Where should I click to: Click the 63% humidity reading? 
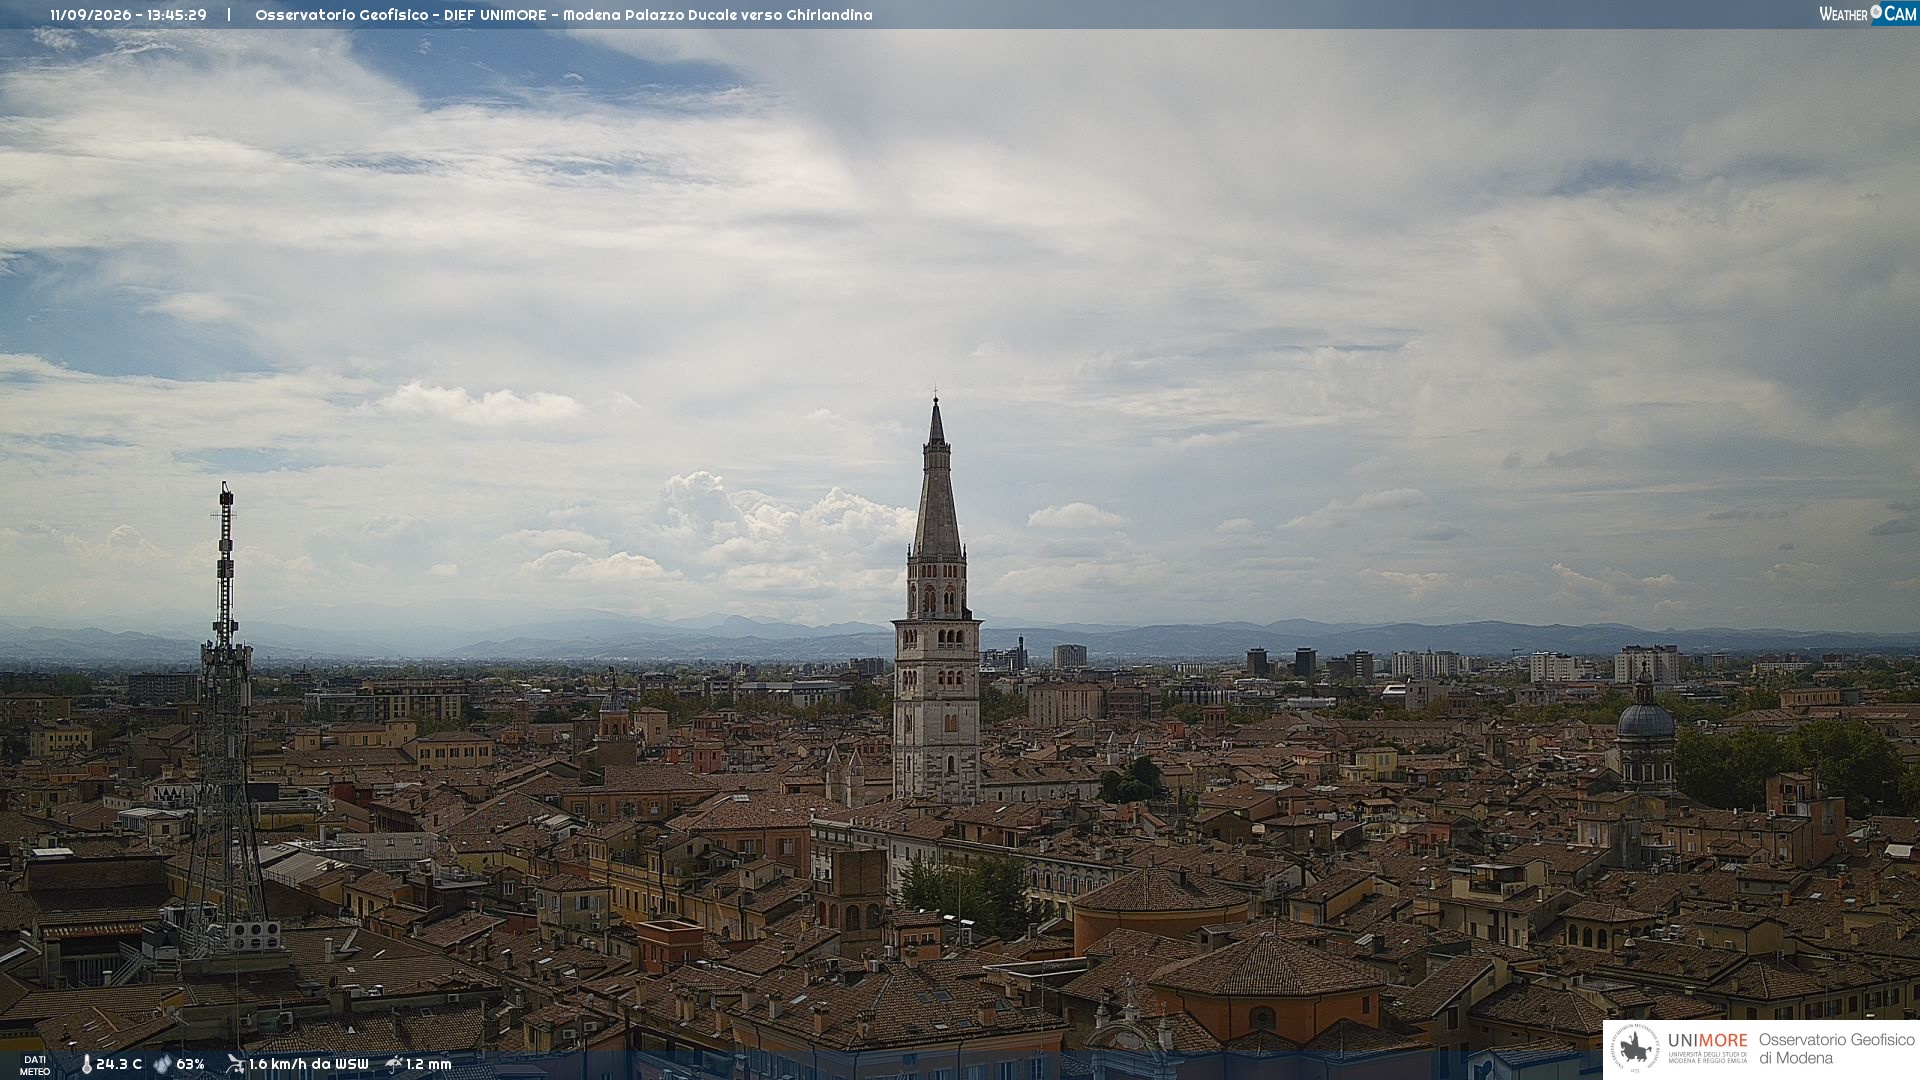tap(190, 1065)
